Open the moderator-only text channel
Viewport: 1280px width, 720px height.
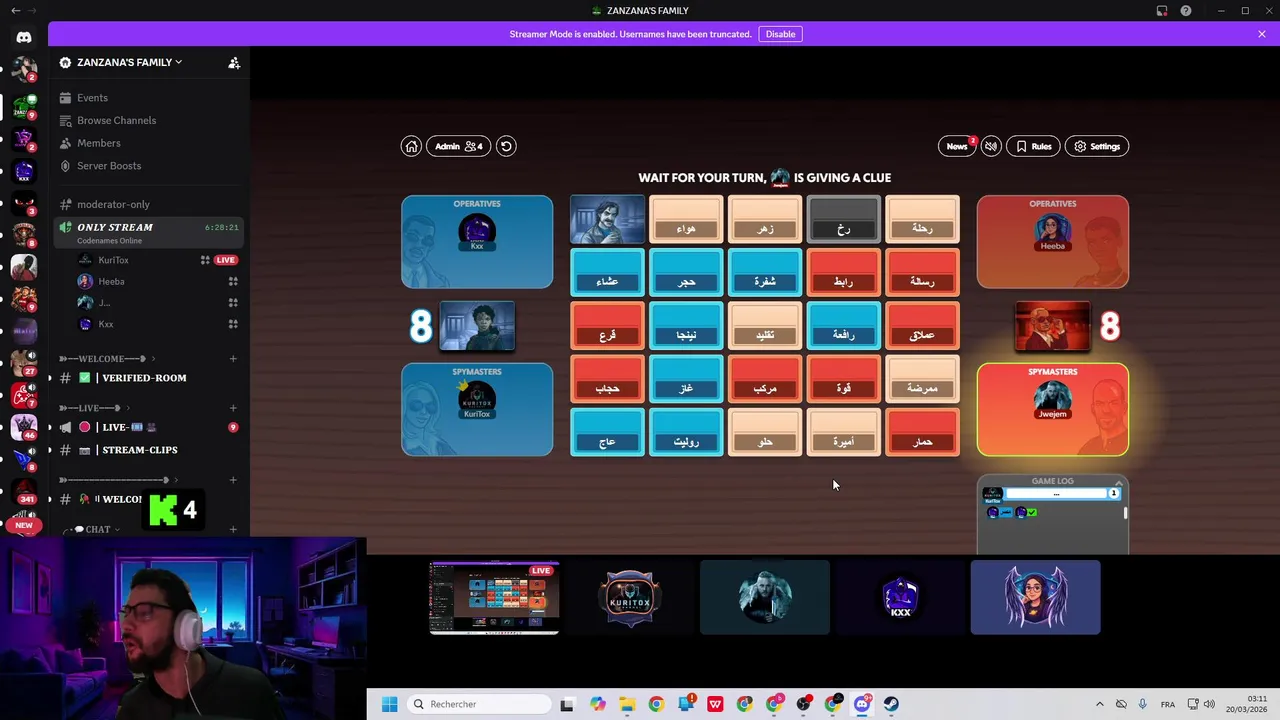pyautogui.click(x=150, y=204)
